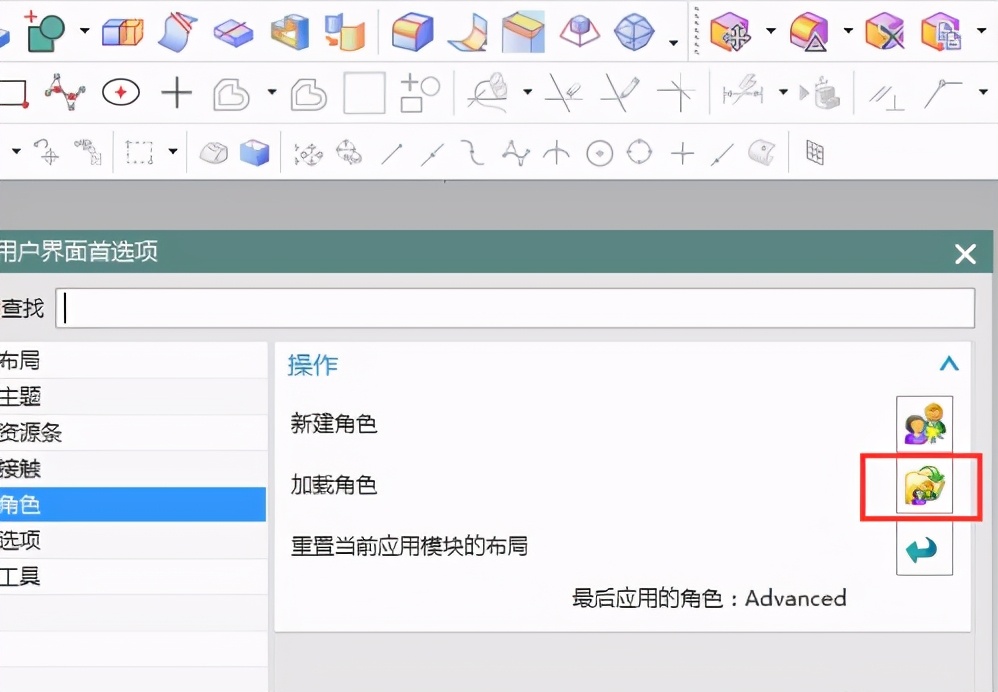Click the bounded grid snap icon
Screen dimensions: 998x692
pos(815,153)
